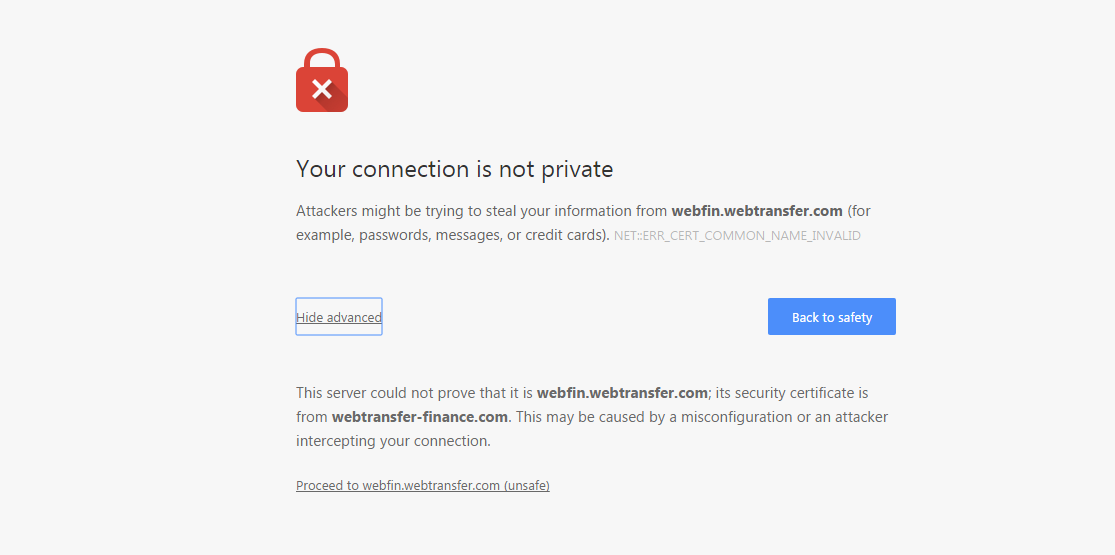Screen dimensions: 1115x555
Task: Click the 'intercepting your connection' text
Action: point(392,441)
